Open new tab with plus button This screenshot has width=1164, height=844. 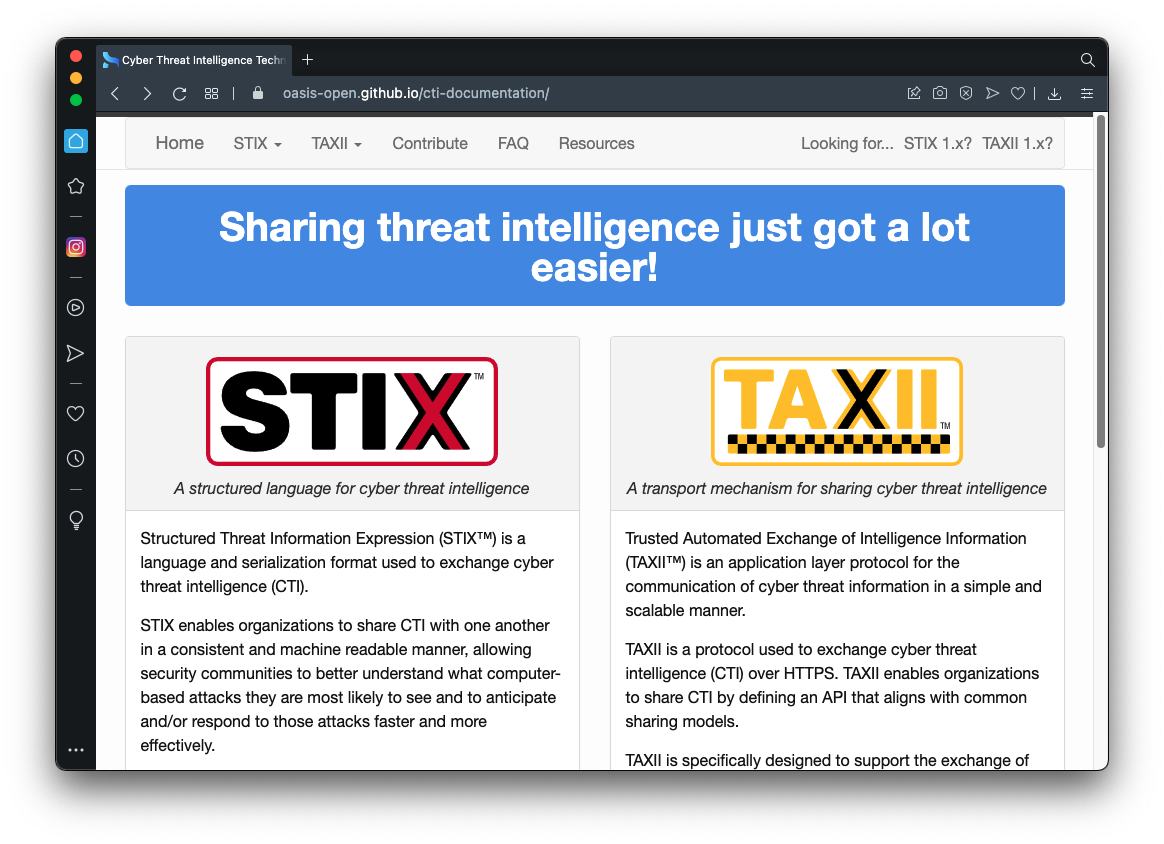(x=307, y=59)
